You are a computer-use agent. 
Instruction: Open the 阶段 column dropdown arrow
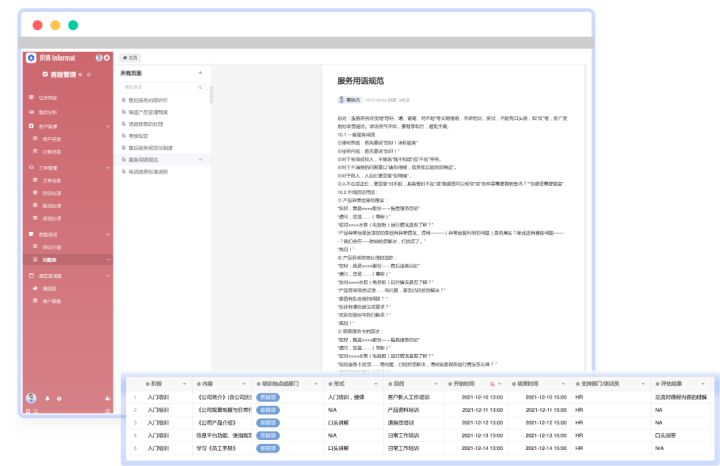(x=185, y=384)
